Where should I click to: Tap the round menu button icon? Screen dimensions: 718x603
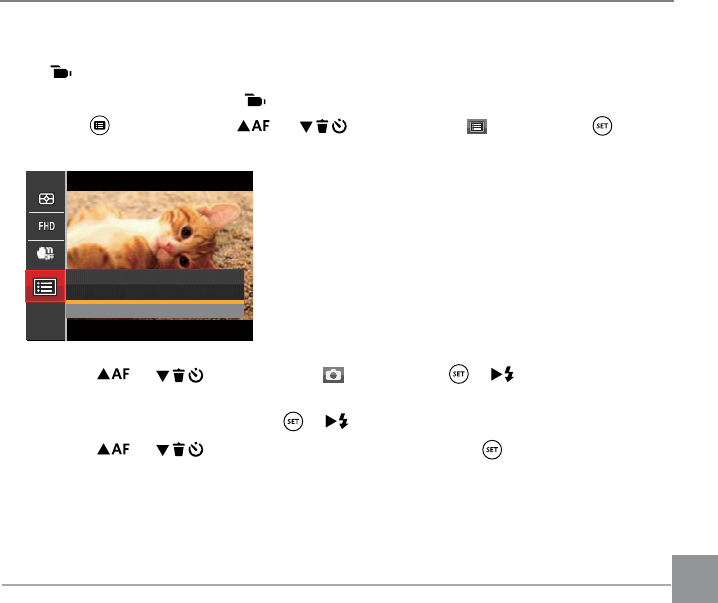pyautogui.click(x=100, y=125)
